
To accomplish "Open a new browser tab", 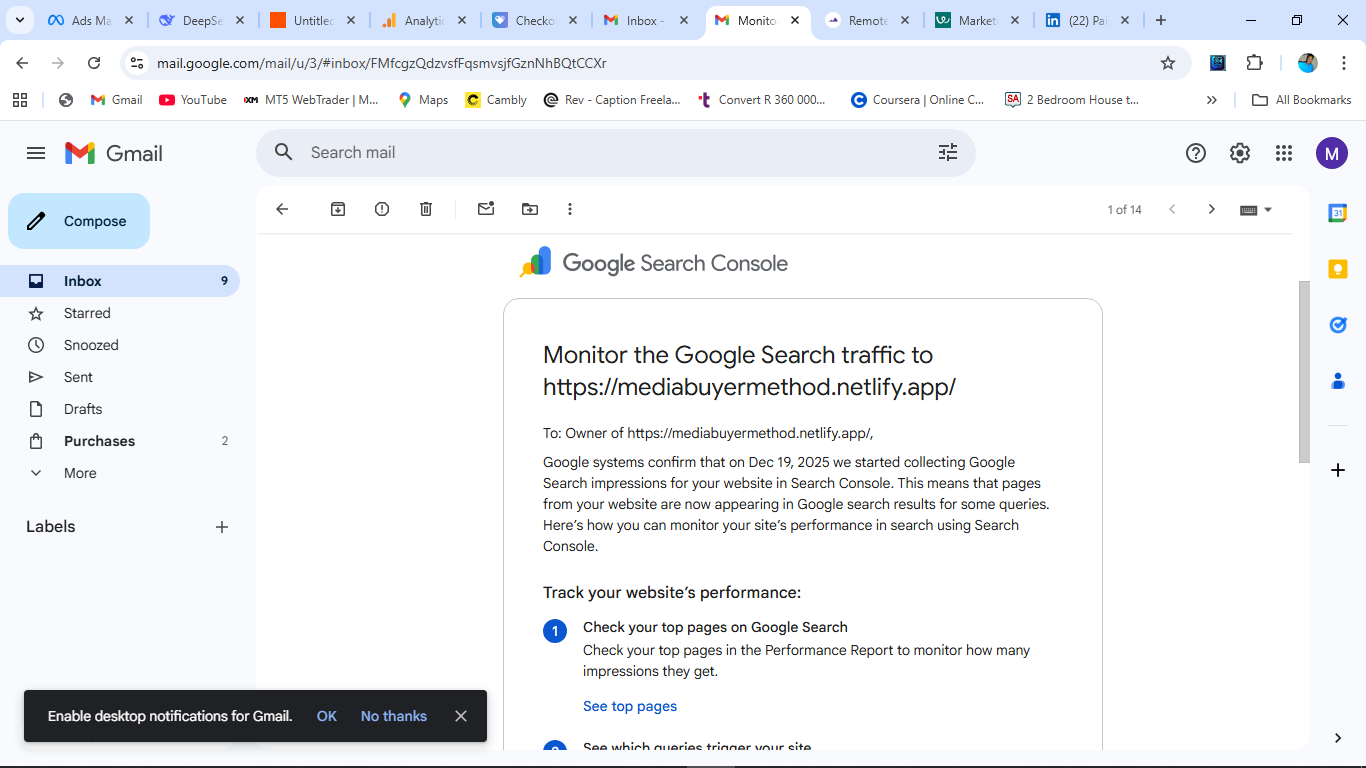I will [1161, 20].
